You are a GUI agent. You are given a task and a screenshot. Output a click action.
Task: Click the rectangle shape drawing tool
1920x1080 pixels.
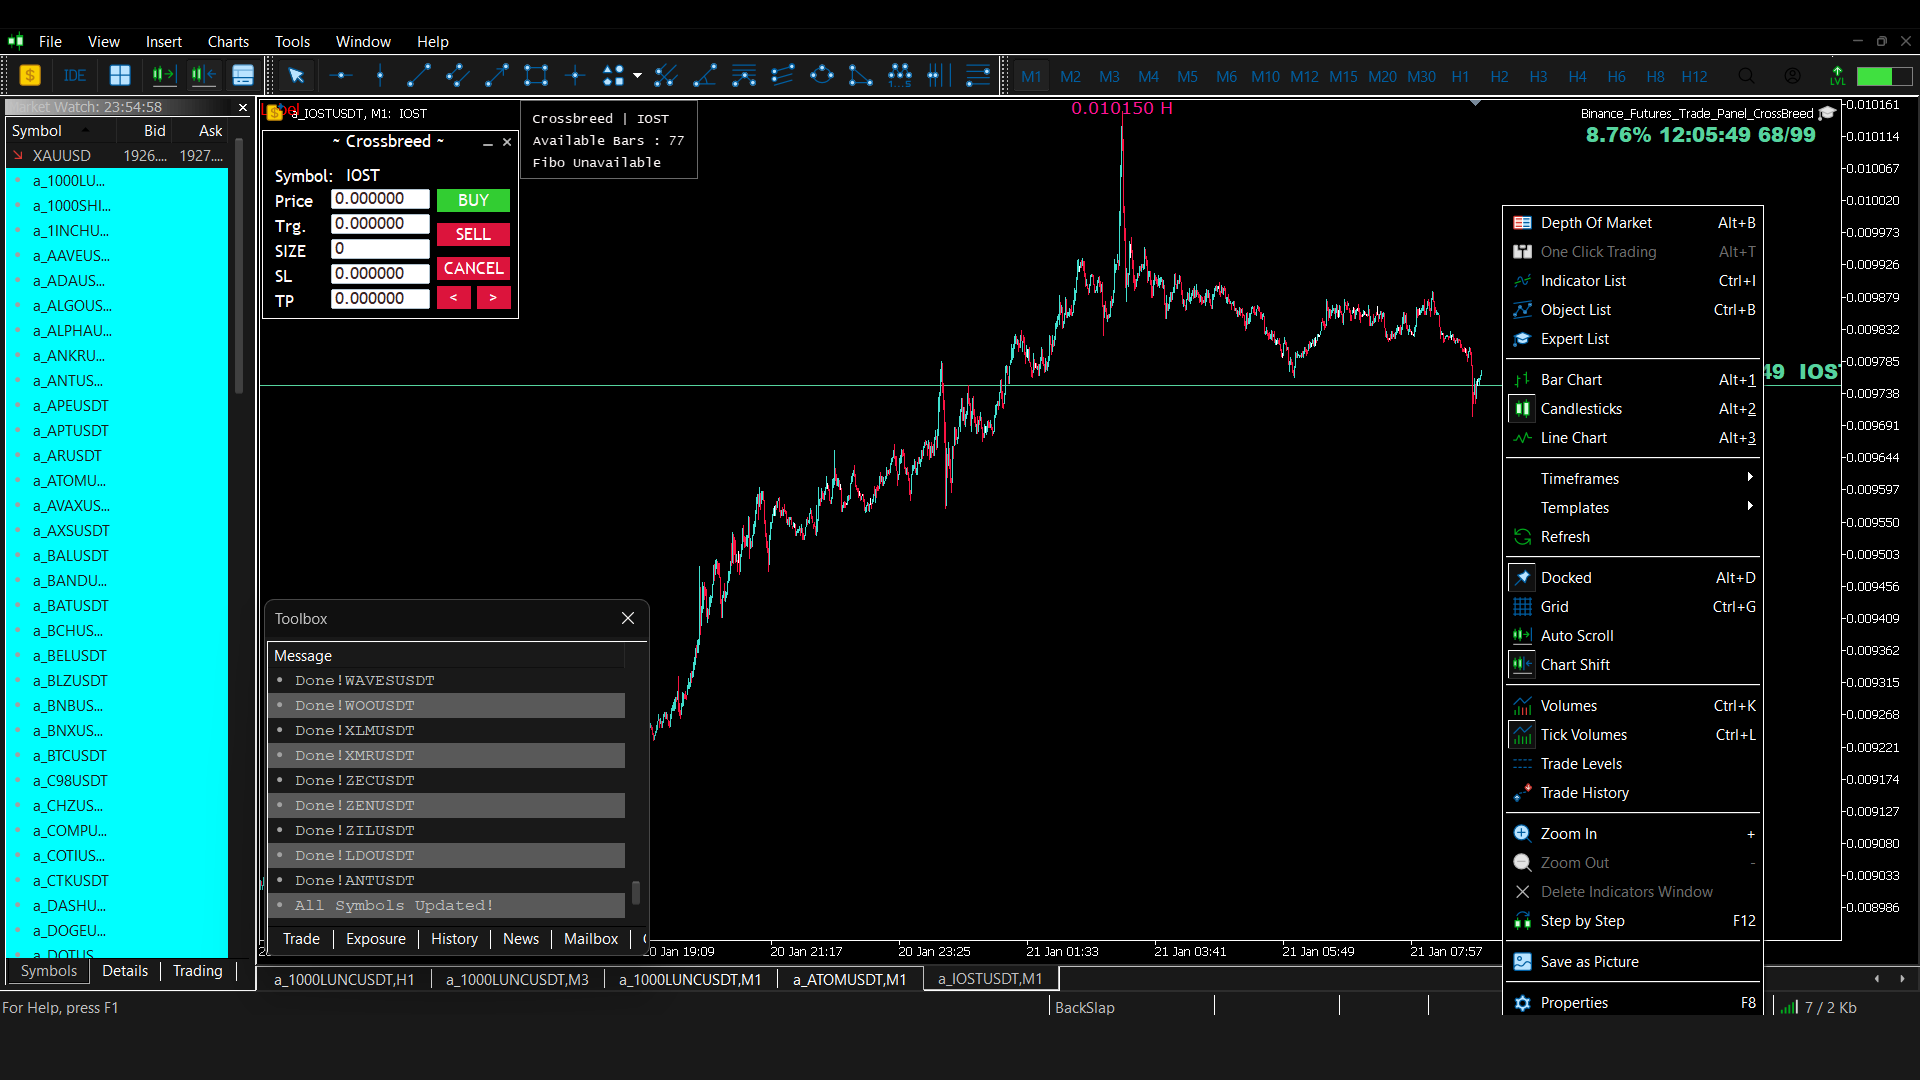click(536, 75)
